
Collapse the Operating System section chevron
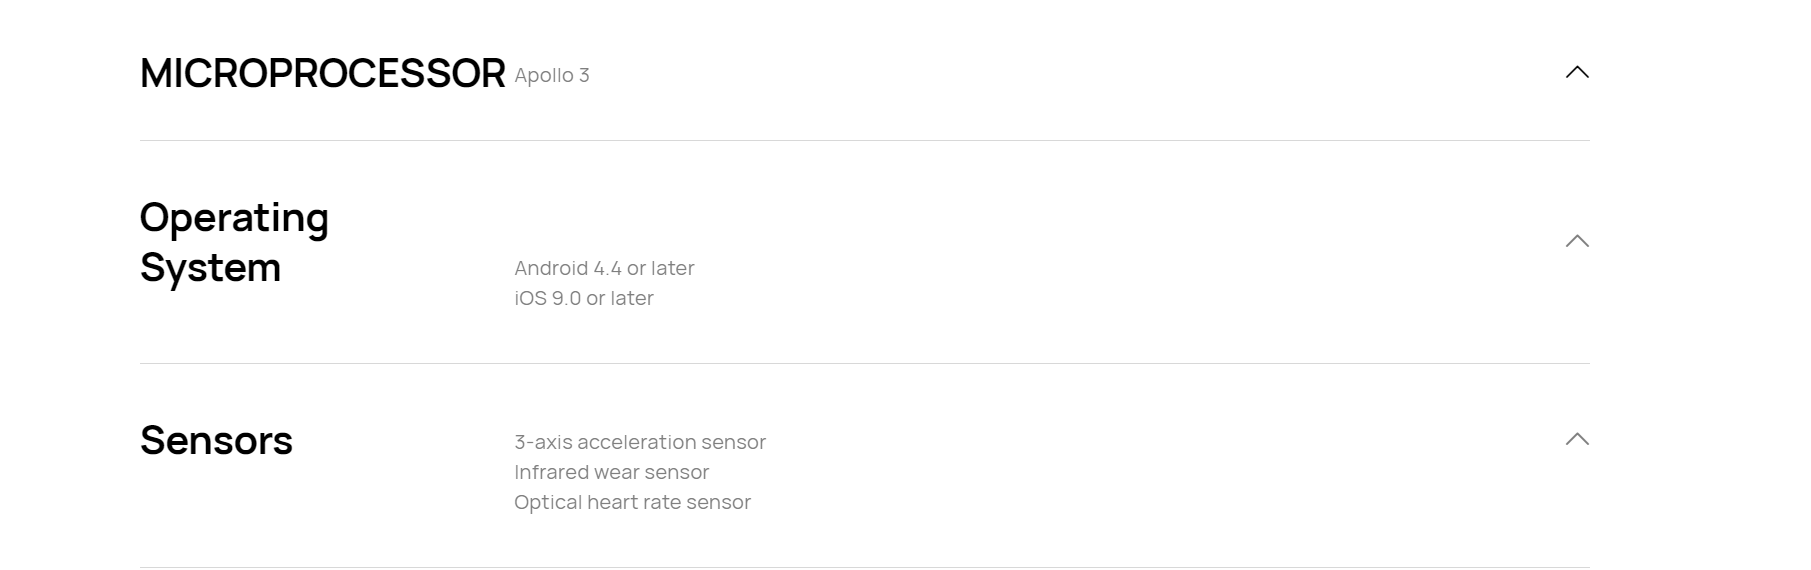1577,241
